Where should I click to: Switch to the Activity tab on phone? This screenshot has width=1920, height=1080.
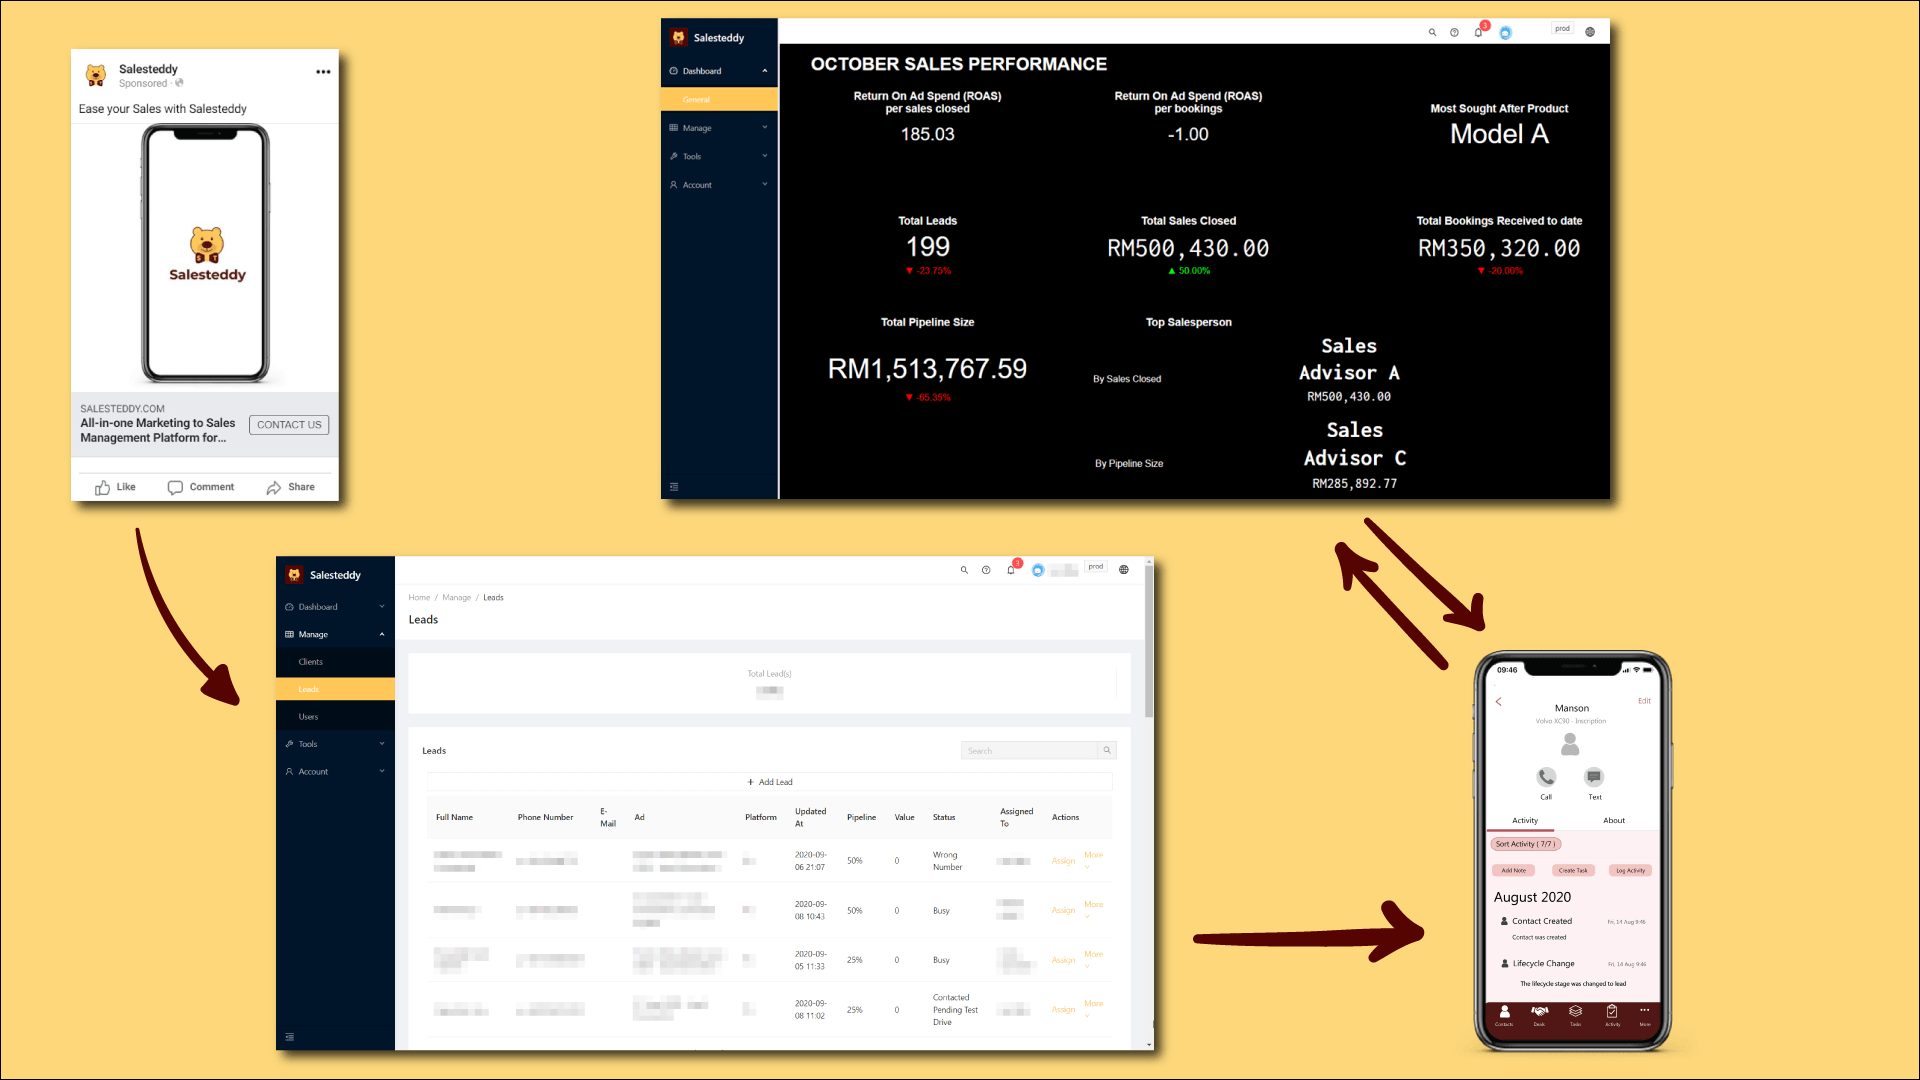point(1525,821)
